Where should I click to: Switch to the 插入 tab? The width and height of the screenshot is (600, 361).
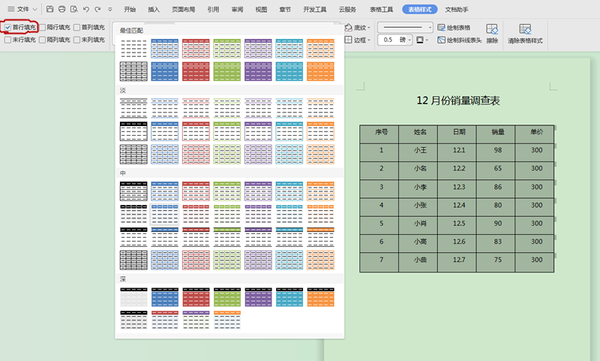click(153, 9)
